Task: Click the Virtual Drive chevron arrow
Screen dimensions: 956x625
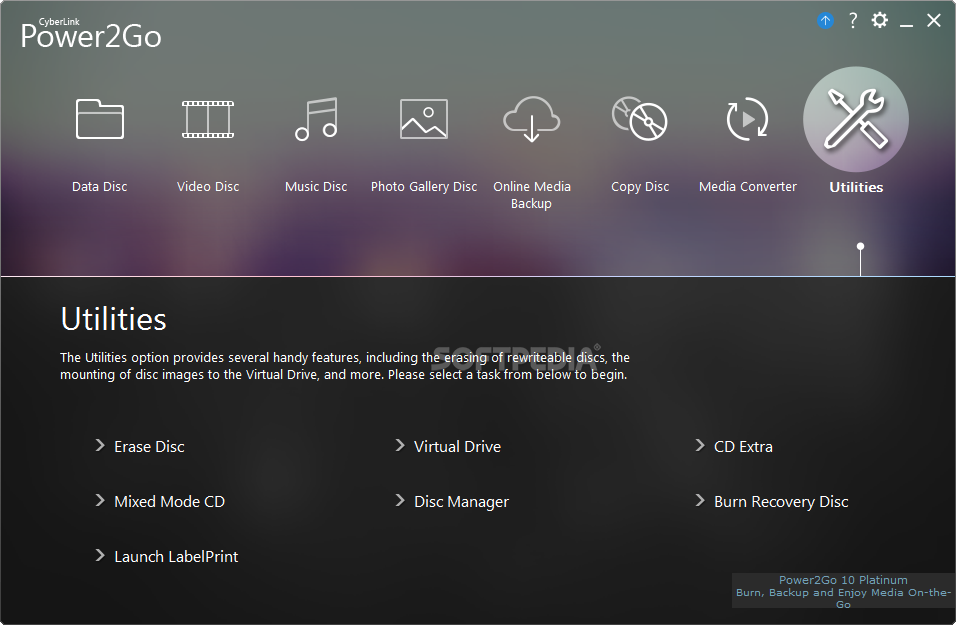Action: pyautogui.click(x=400, y=446)
